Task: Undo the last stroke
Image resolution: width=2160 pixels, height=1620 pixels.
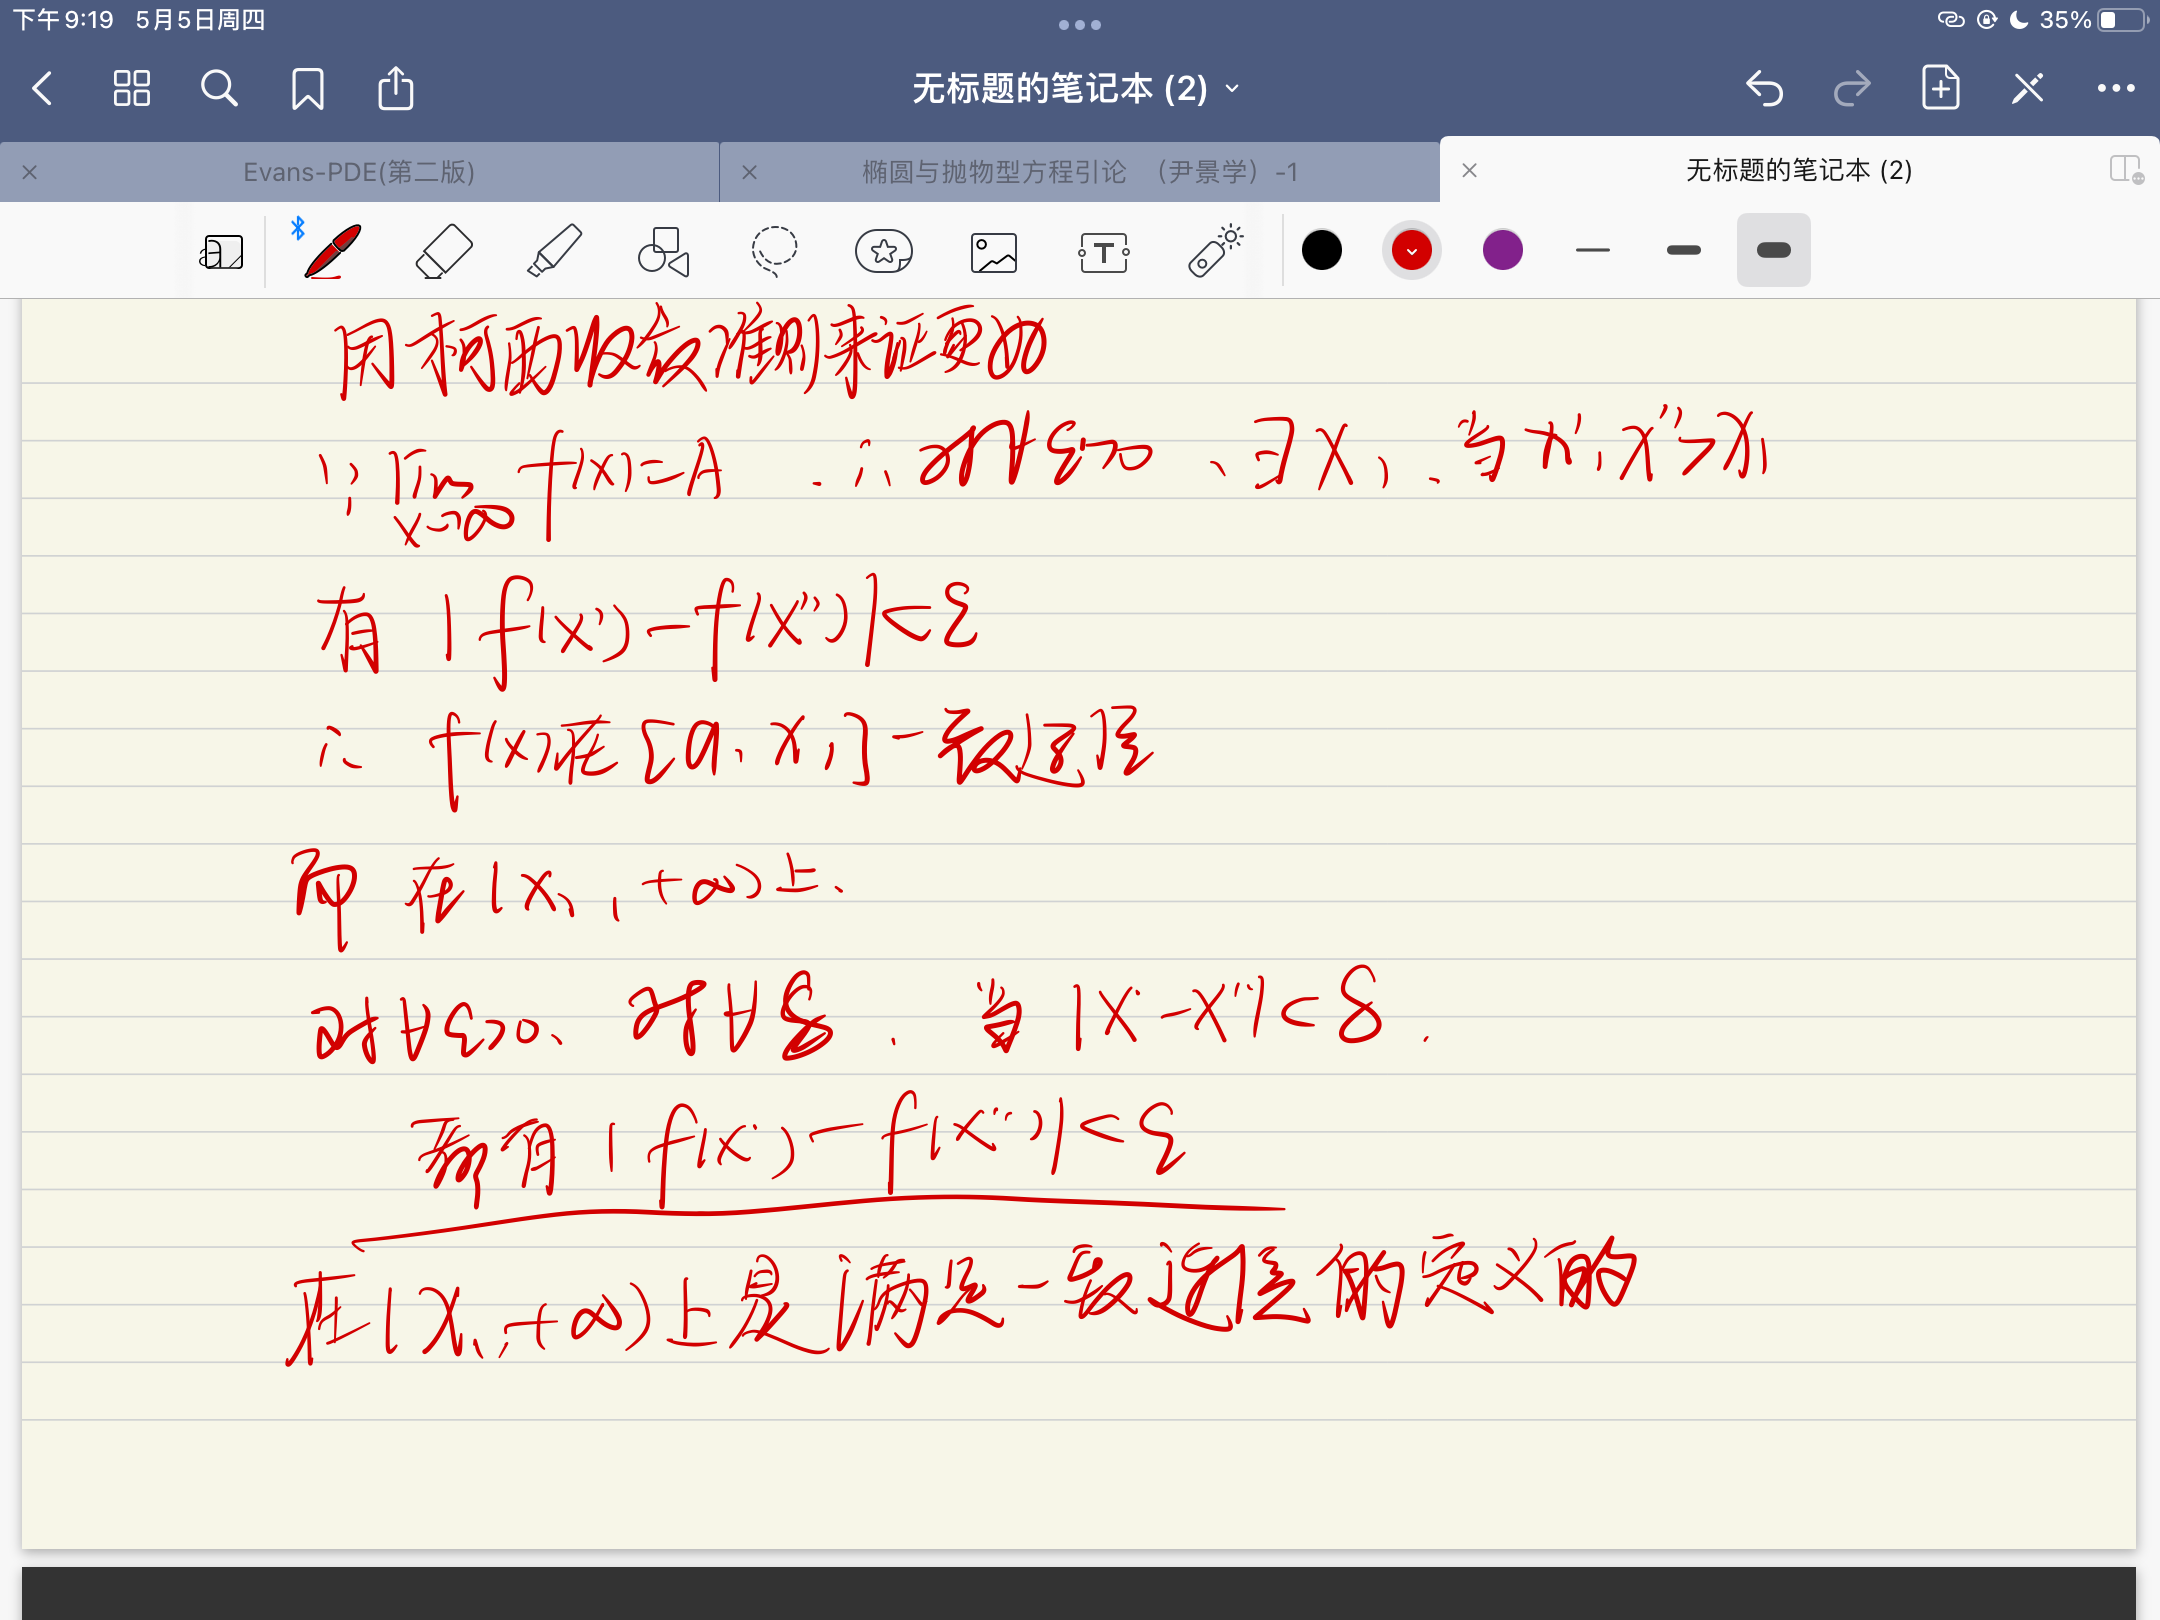Action: [1765, 89]
